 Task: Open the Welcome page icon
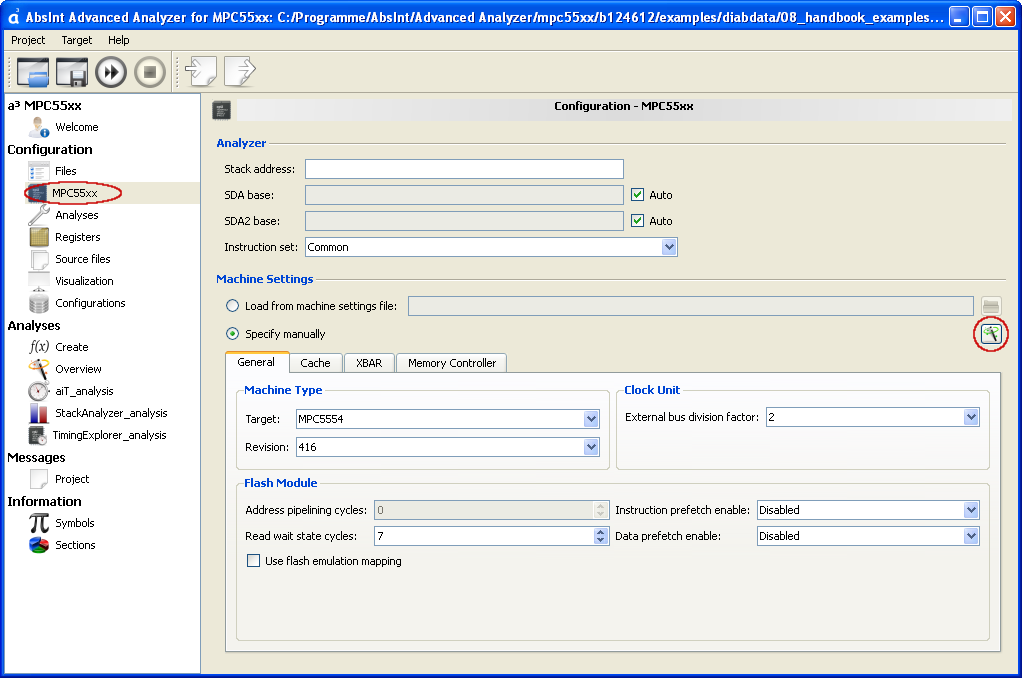pyautogui.click(x=39, y=127)
